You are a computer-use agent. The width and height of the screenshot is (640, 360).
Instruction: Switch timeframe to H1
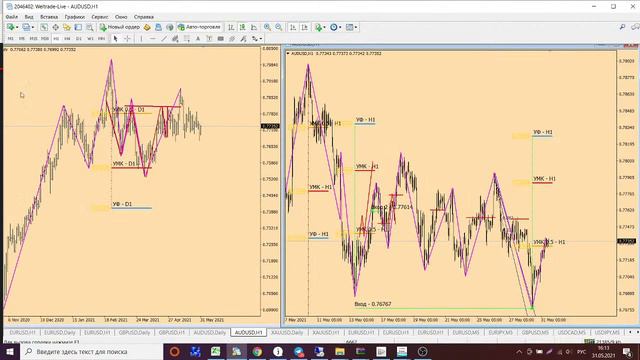pyautogui.click(x=56, y=39)
